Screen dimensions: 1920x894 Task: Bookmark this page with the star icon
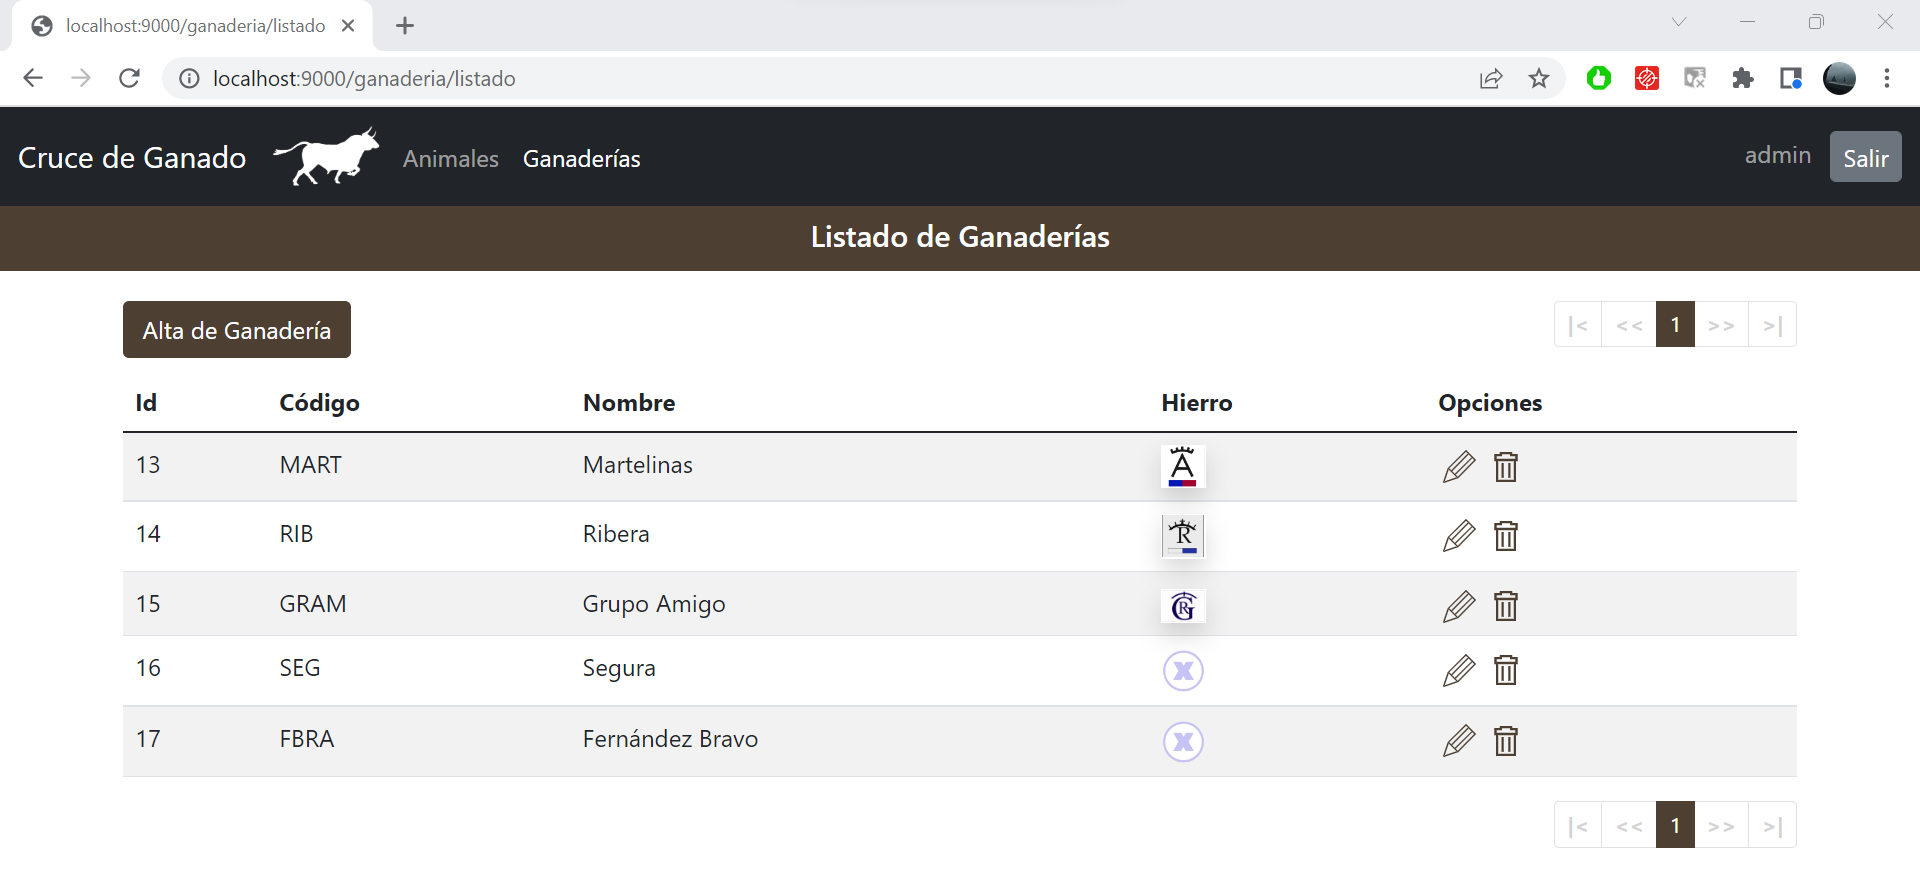1538,78
